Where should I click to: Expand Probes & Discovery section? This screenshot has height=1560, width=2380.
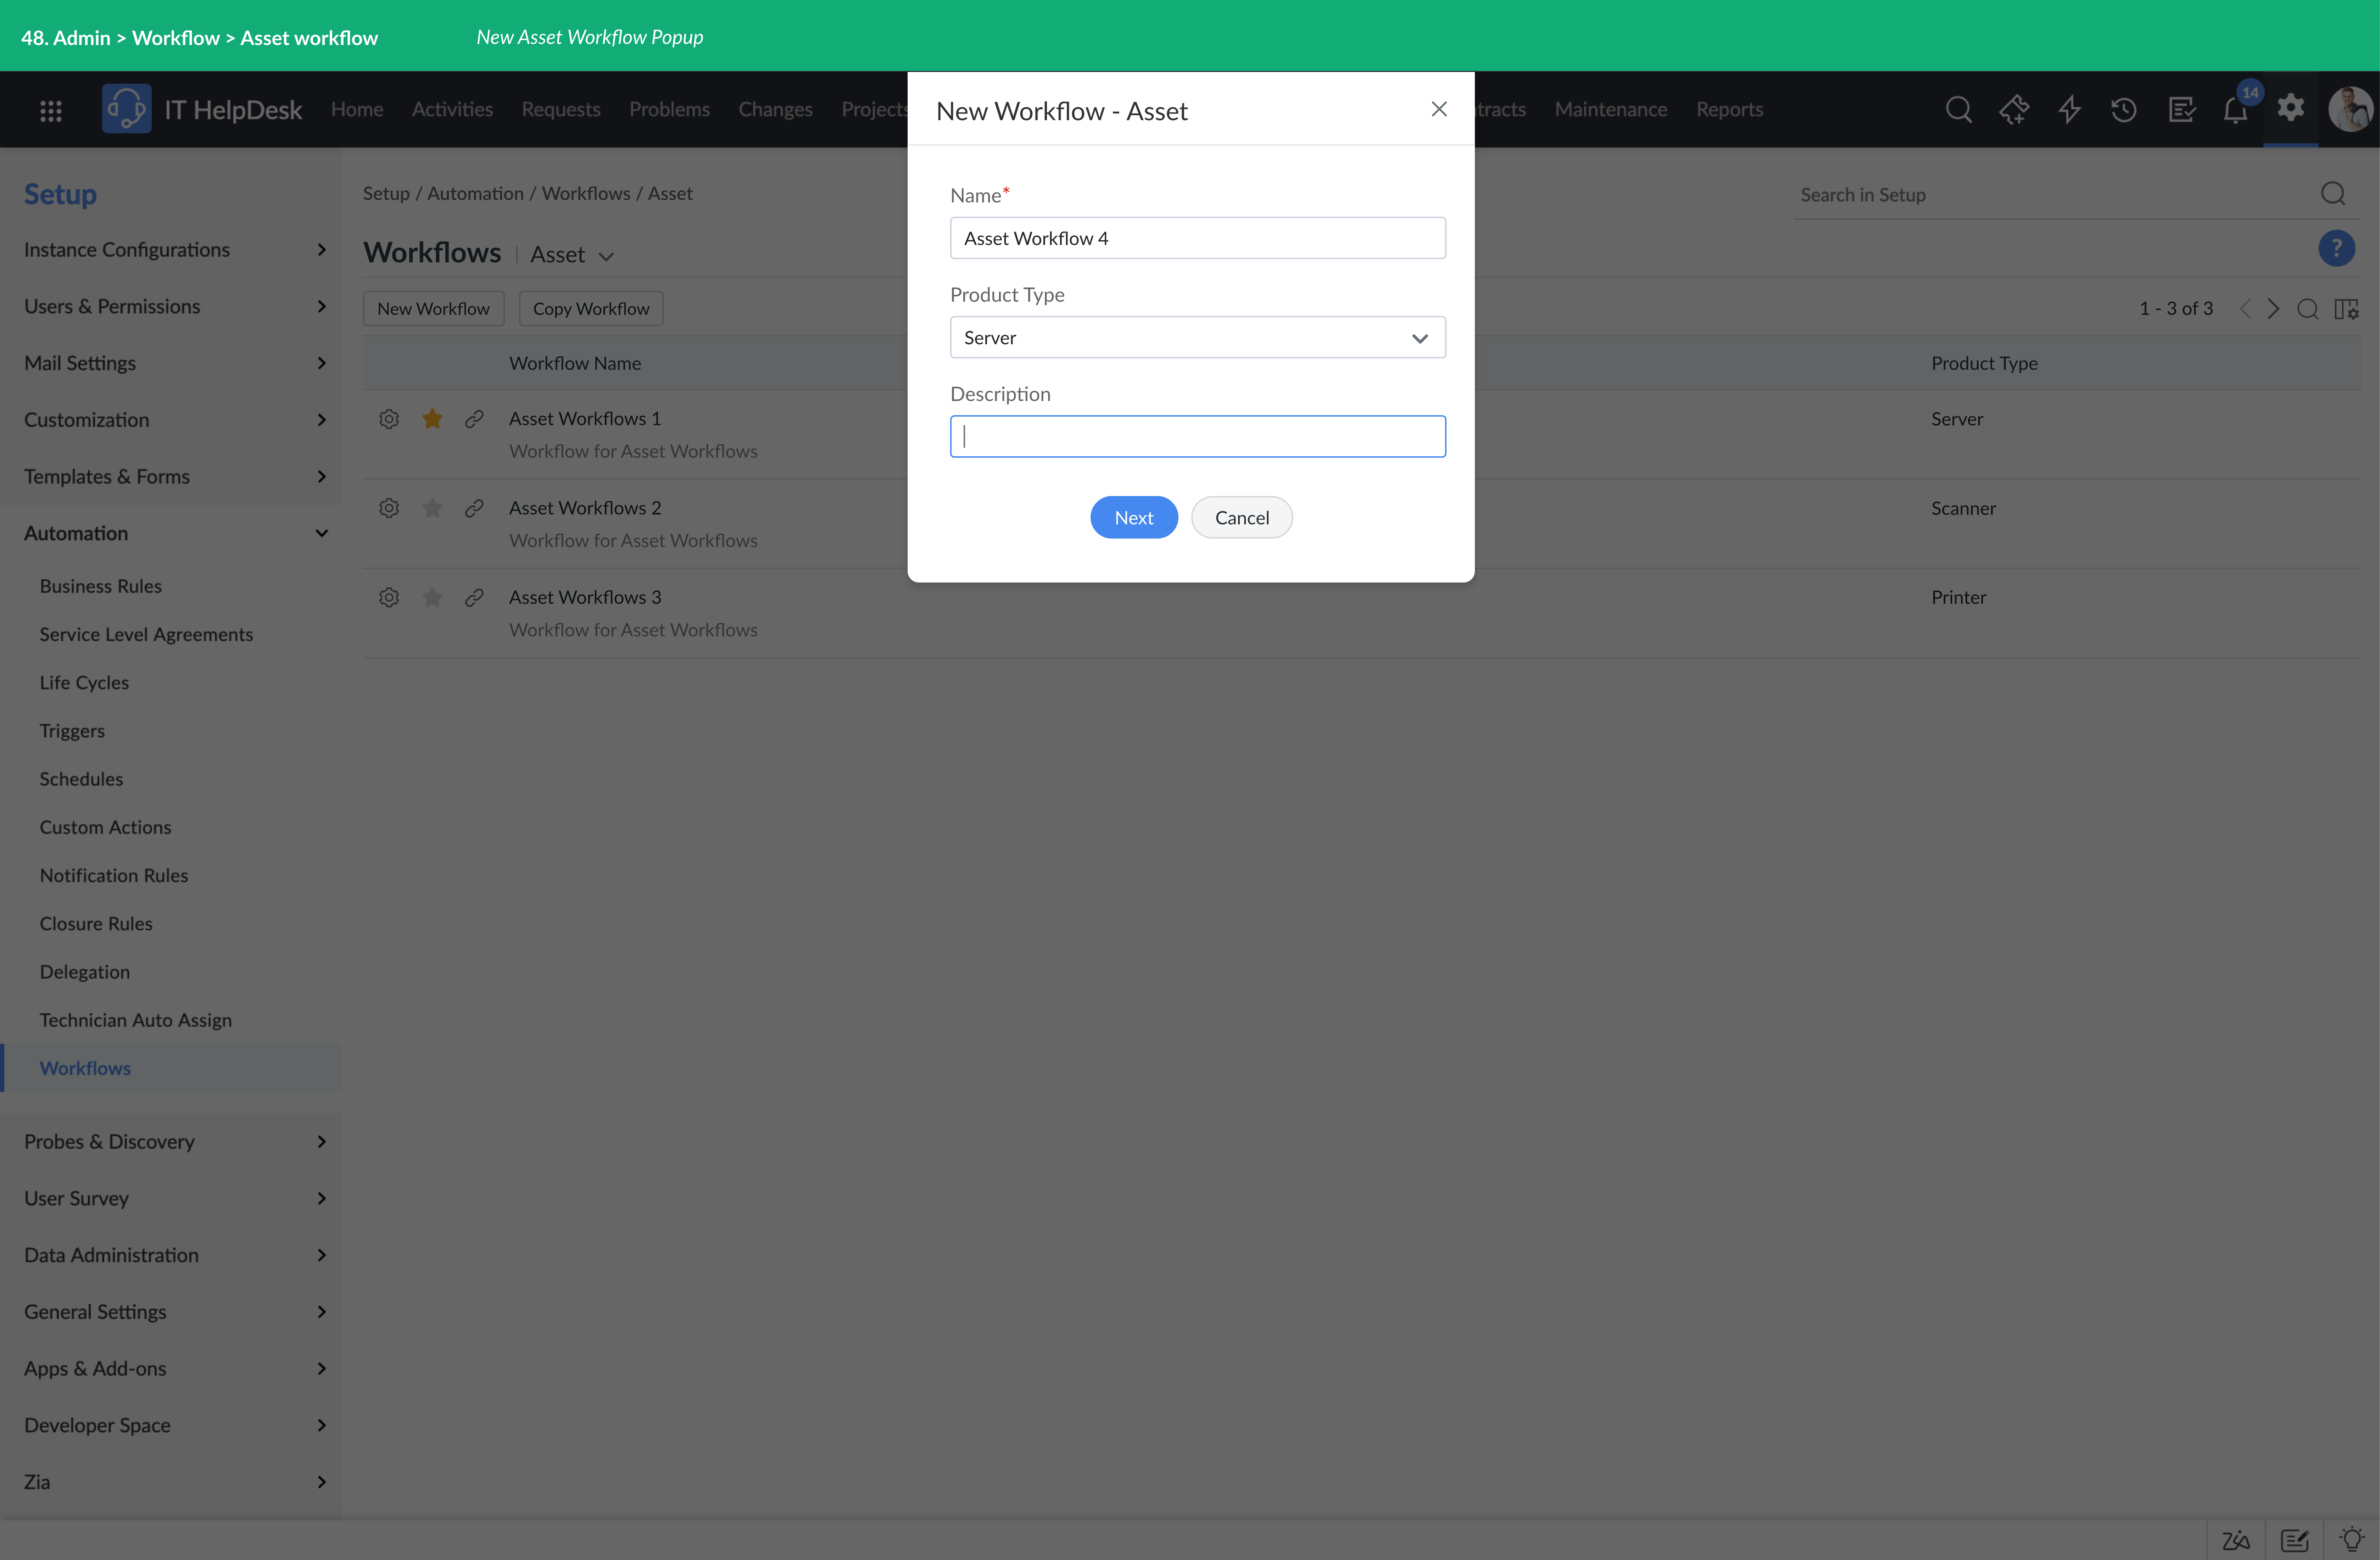tap(171, 1142)
